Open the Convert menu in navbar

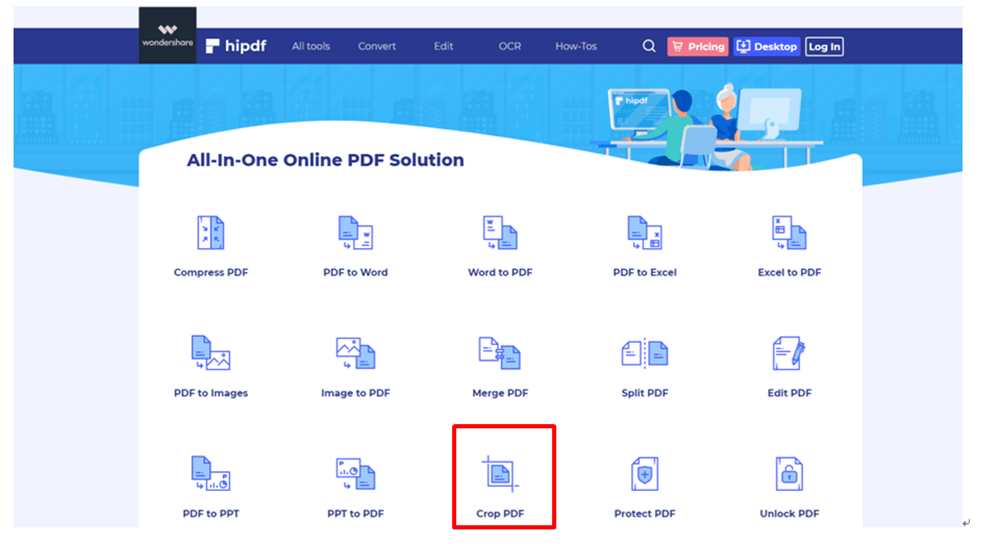click(x=377, y=46)
